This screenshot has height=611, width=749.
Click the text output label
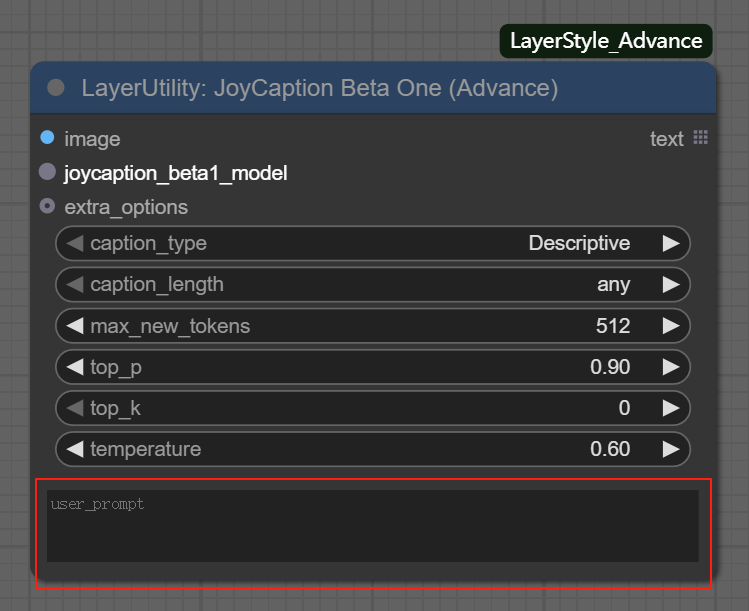pyautogui.click(x=666, y=139)
